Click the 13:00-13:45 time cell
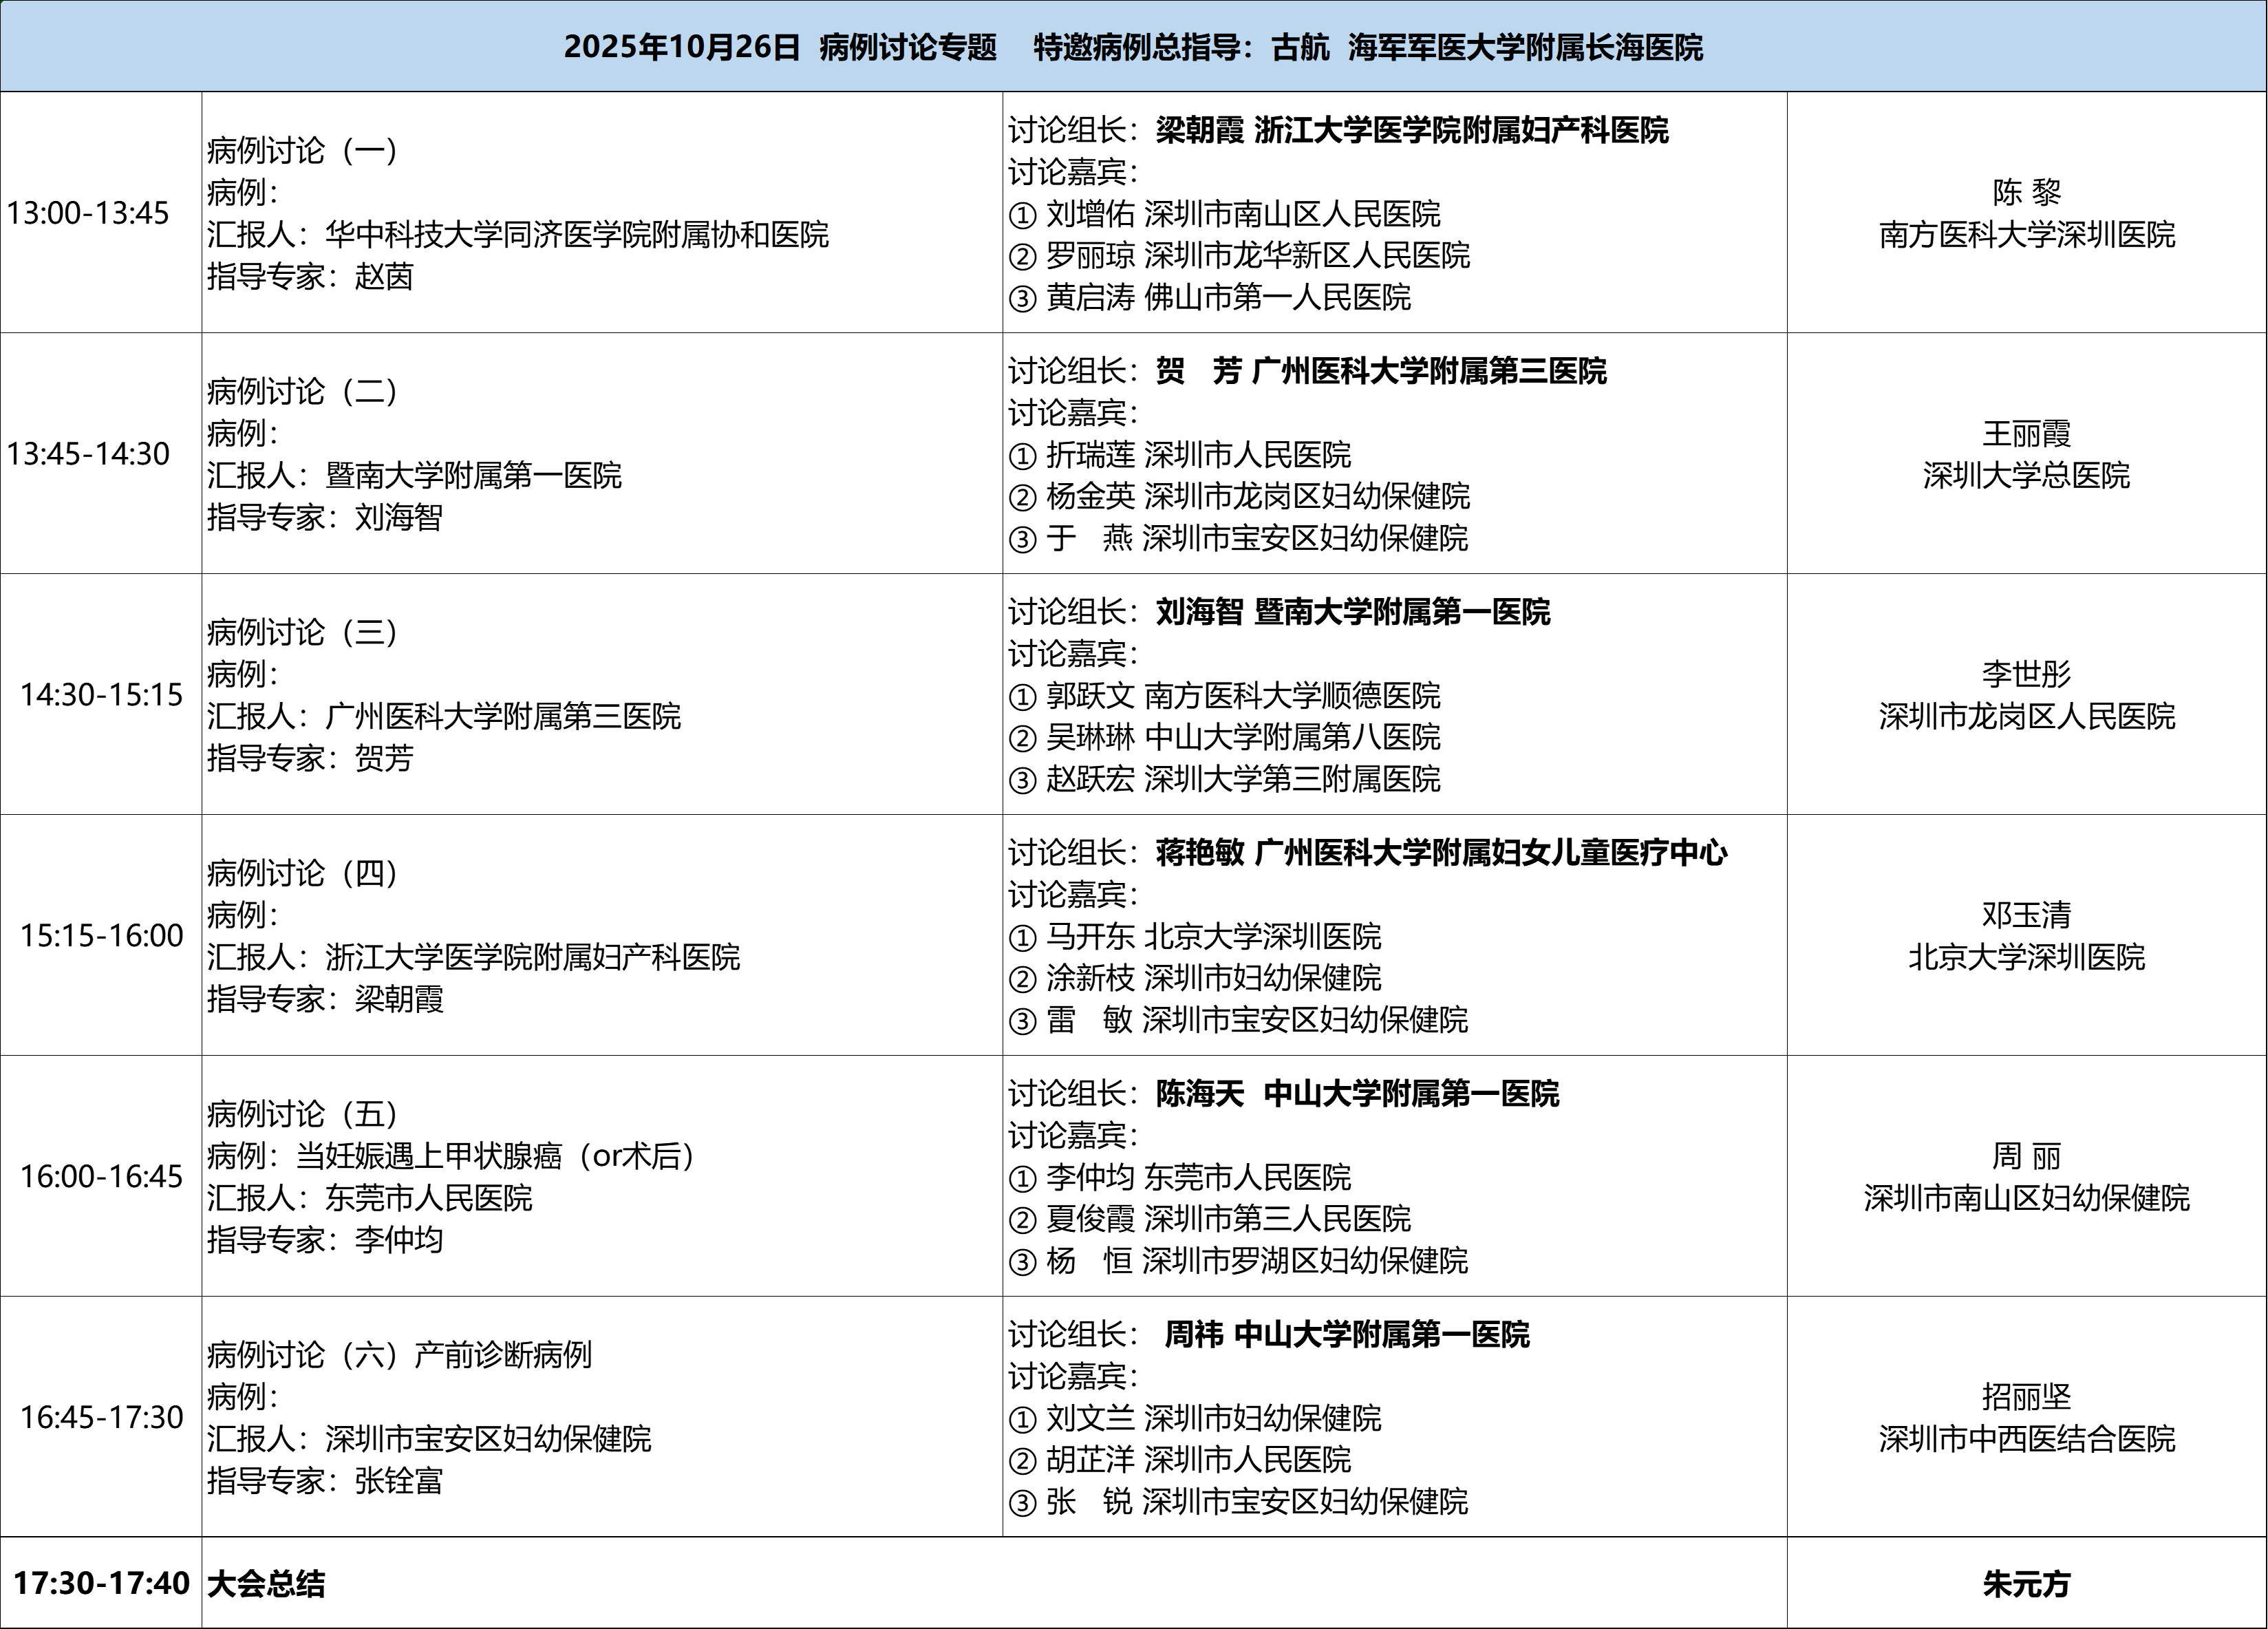 pyautogui.click(x=88, y=213)
